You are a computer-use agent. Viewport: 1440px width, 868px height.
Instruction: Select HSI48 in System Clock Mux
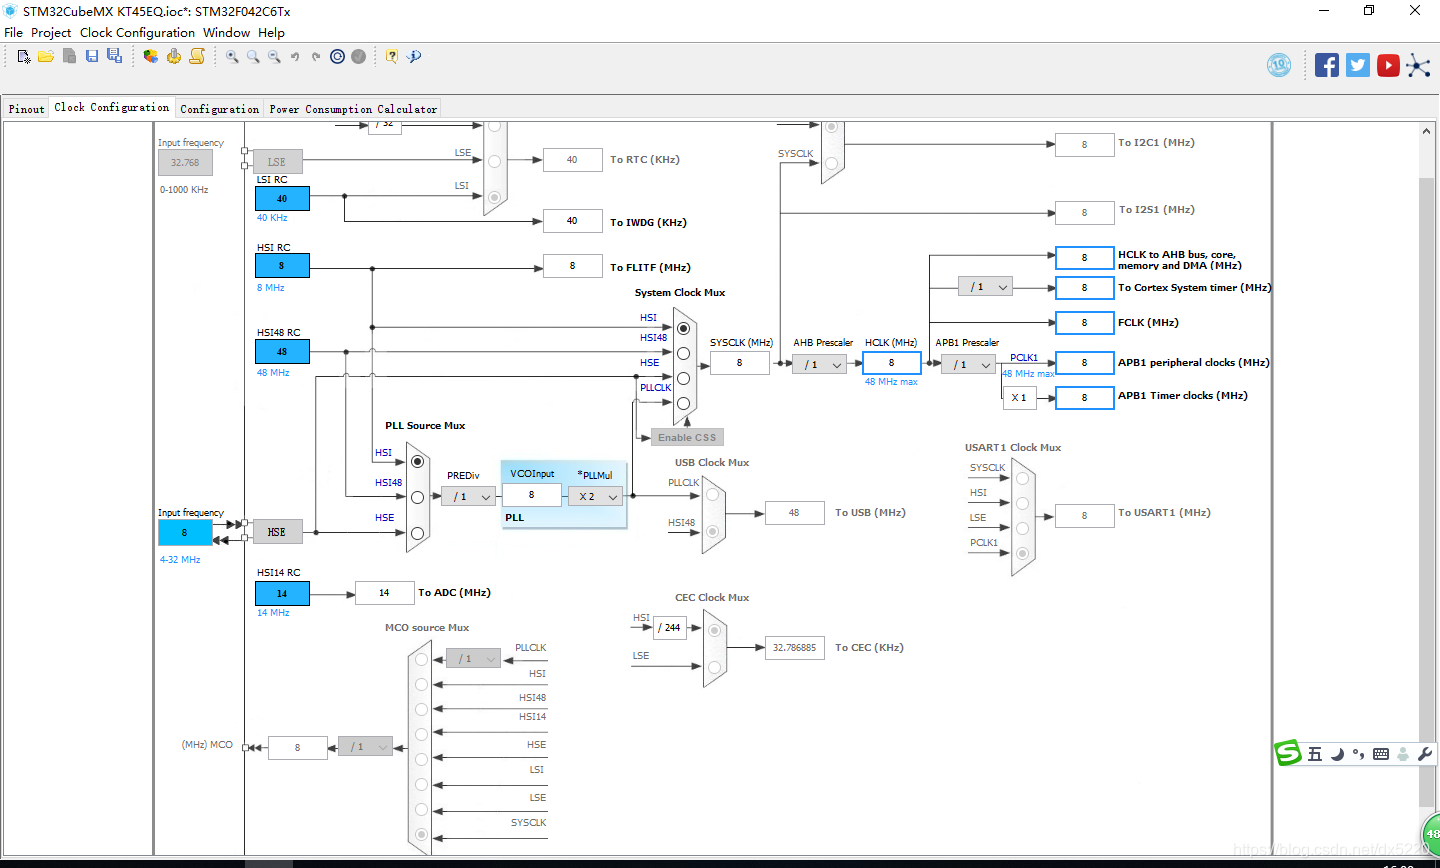coord(683,353)
